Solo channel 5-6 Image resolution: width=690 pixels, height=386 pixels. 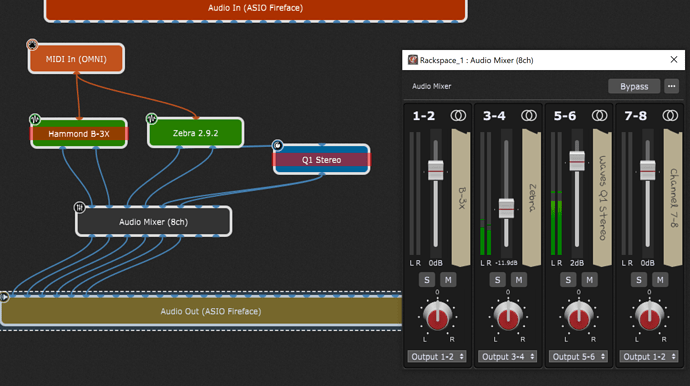point(568,280)
